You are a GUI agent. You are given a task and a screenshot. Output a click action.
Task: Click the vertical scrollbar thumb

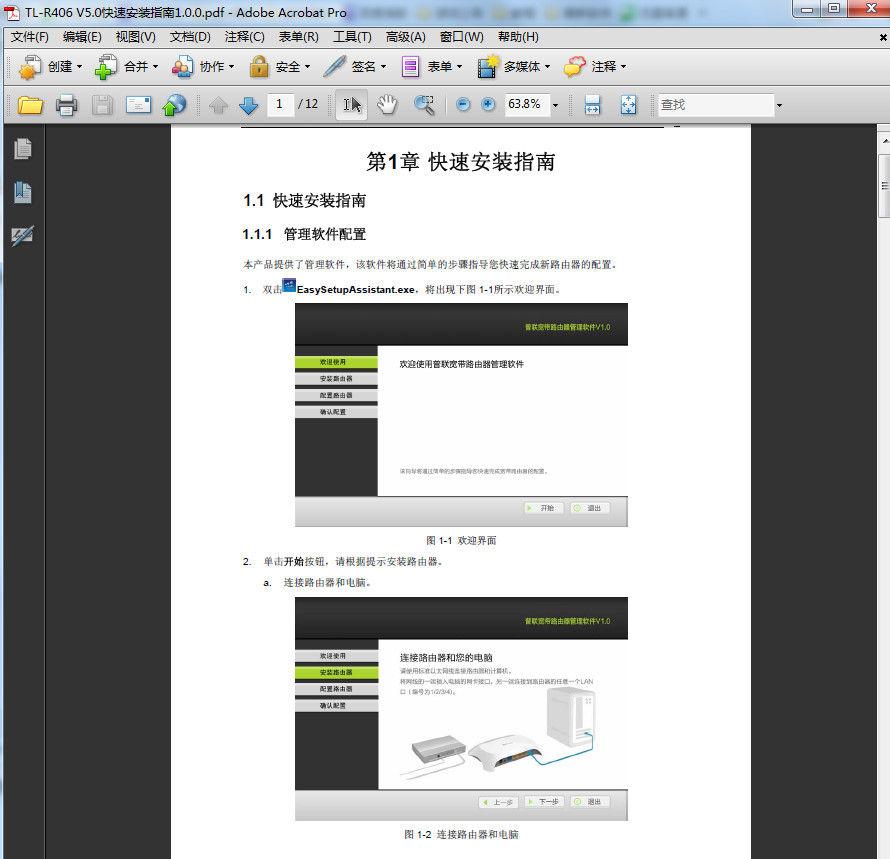884,186
